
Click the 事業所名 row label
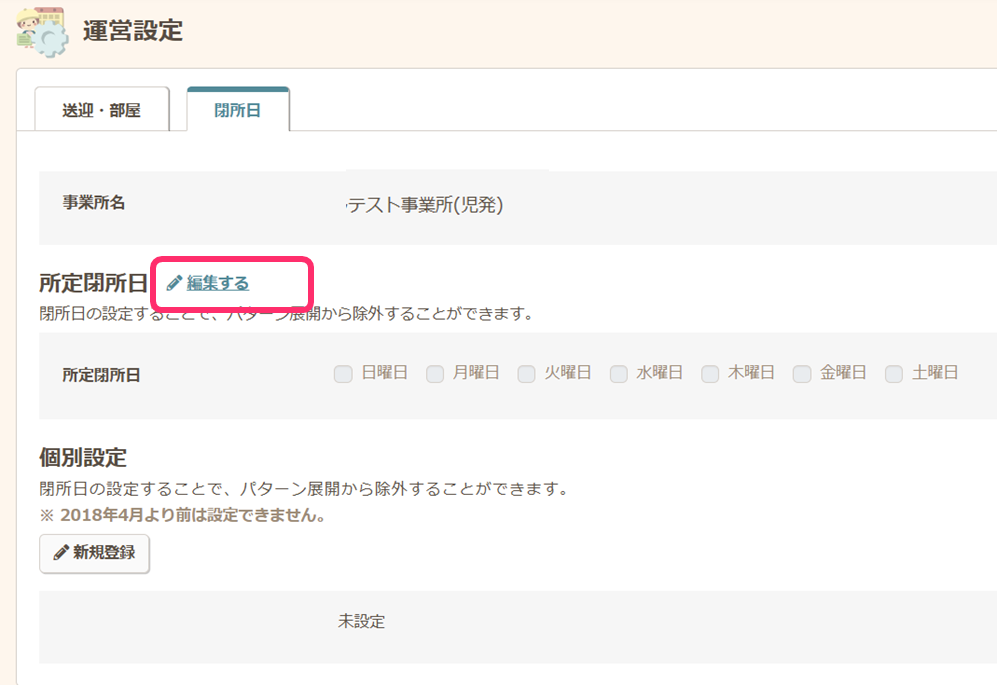point(94,202)
